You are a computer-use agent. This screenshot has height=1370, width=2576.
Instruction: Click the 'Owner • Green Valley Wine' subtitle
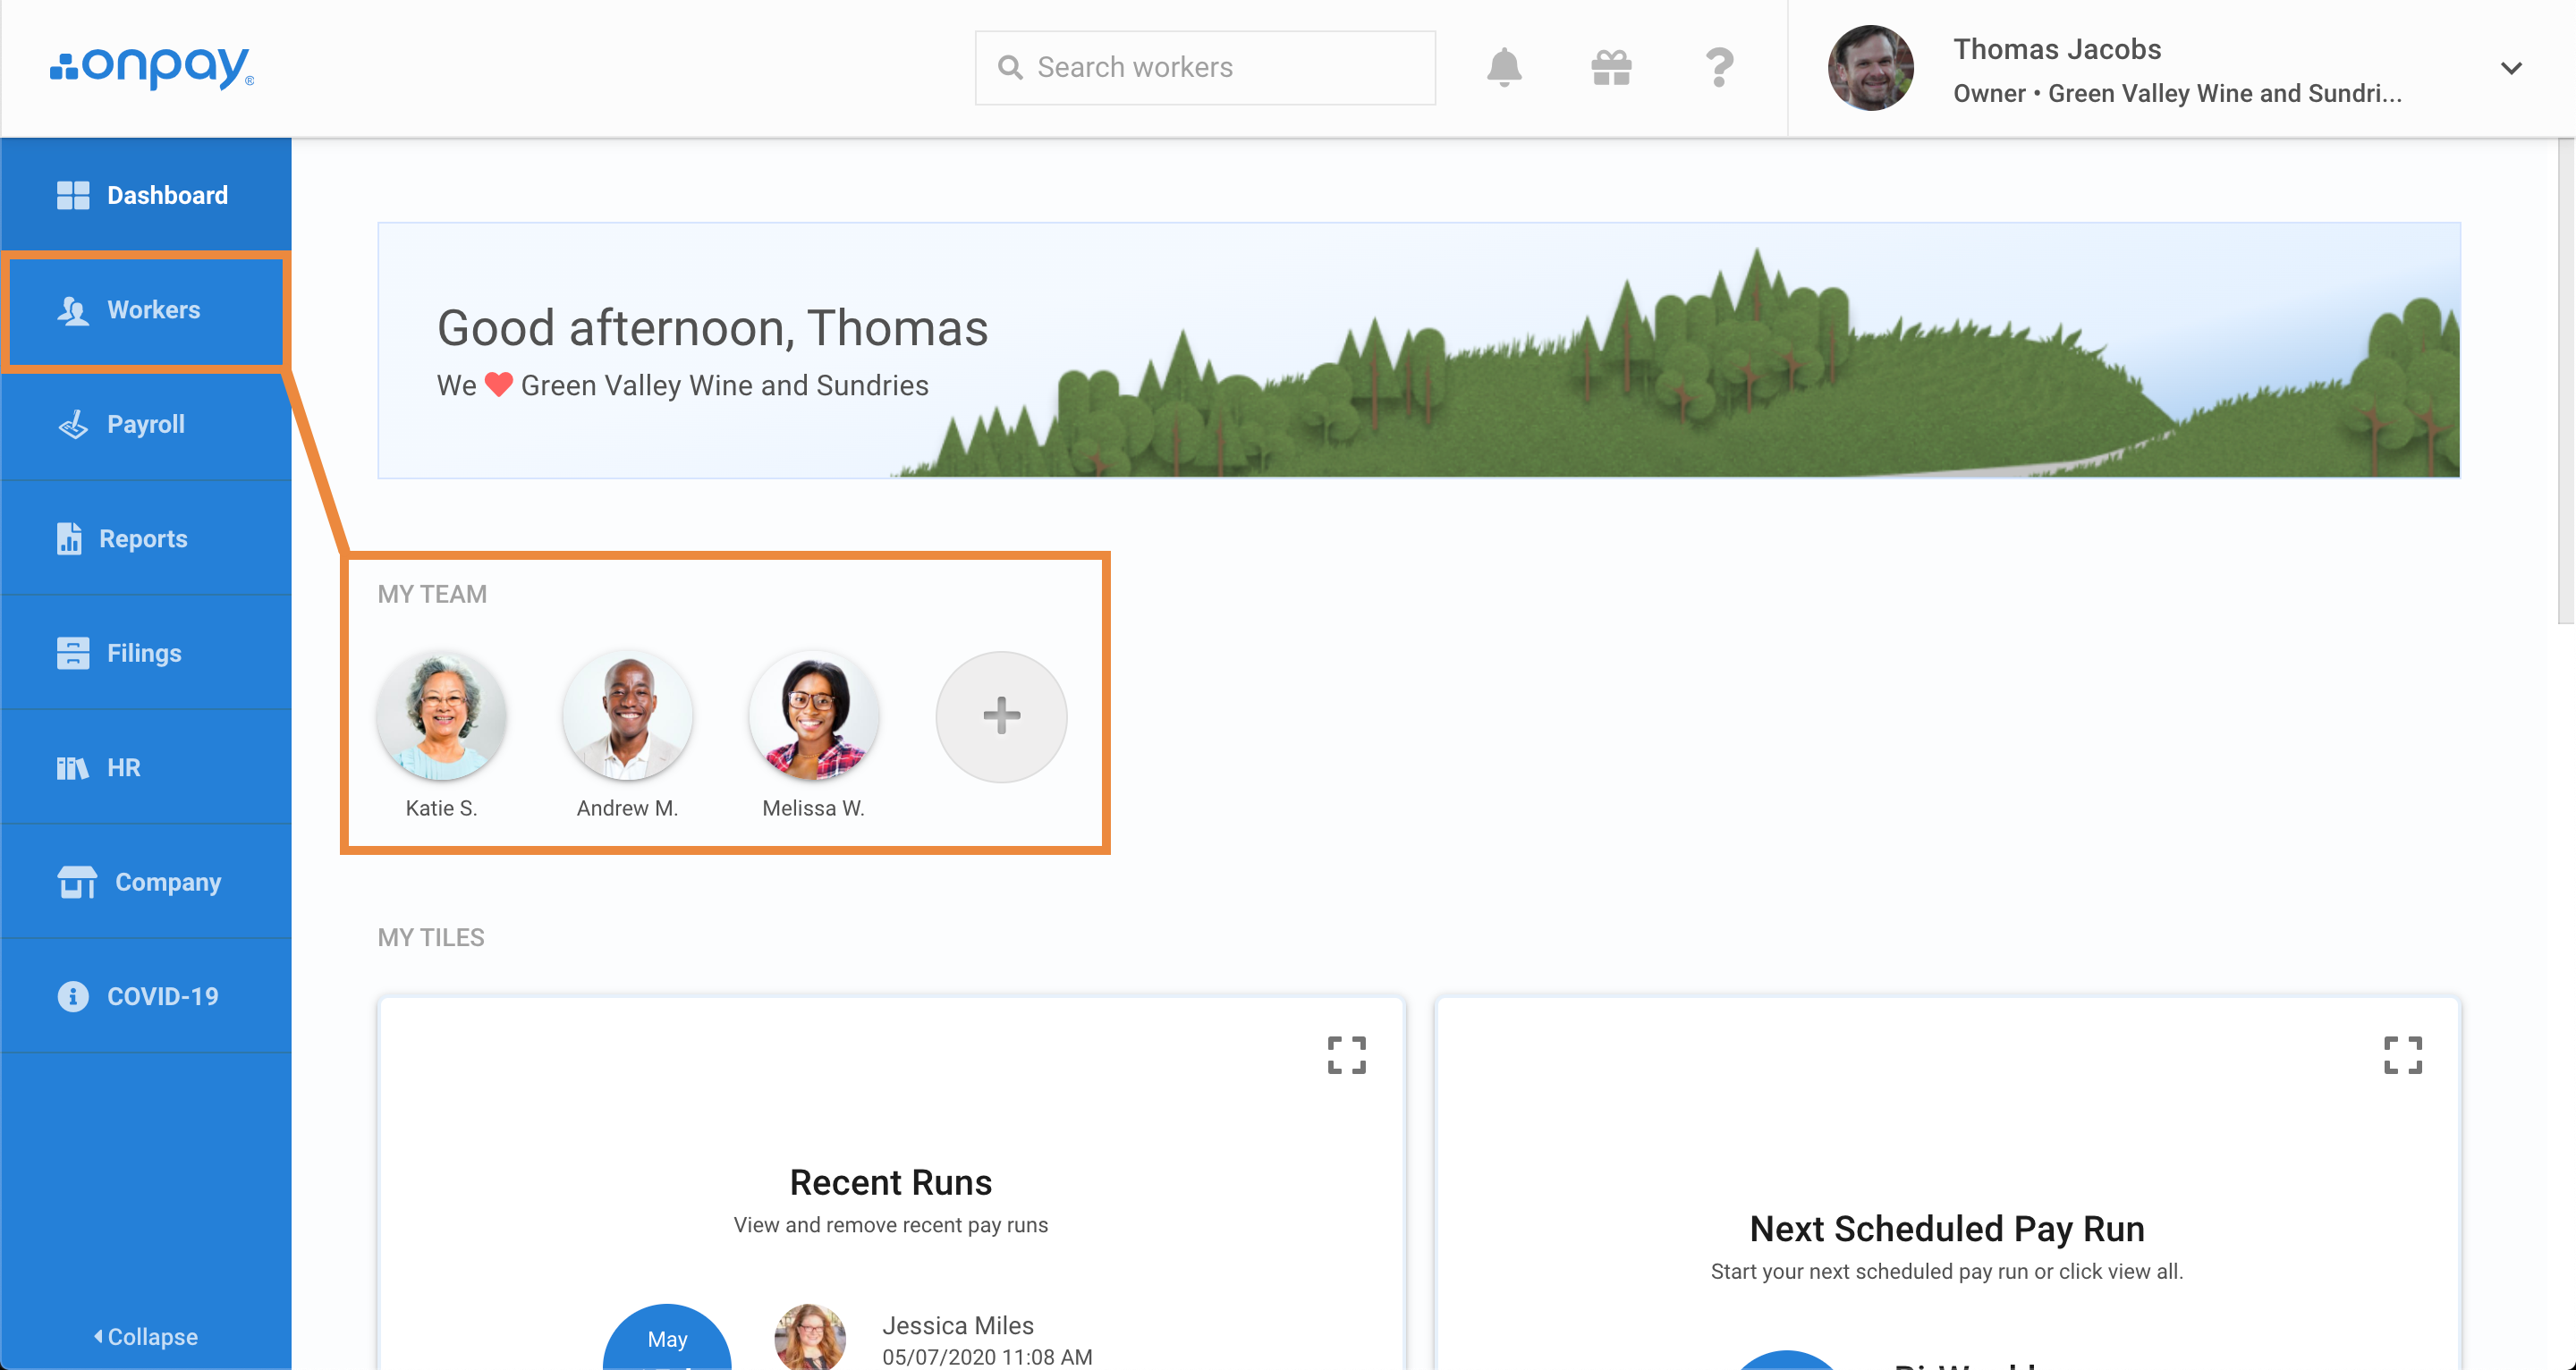[x=2177, y=93]
